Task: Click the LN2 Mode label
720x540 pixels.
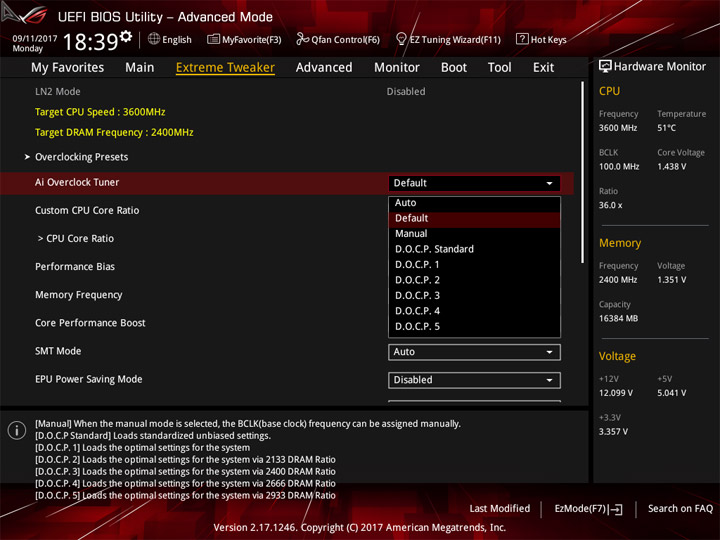Action: [x=58, y=92]
